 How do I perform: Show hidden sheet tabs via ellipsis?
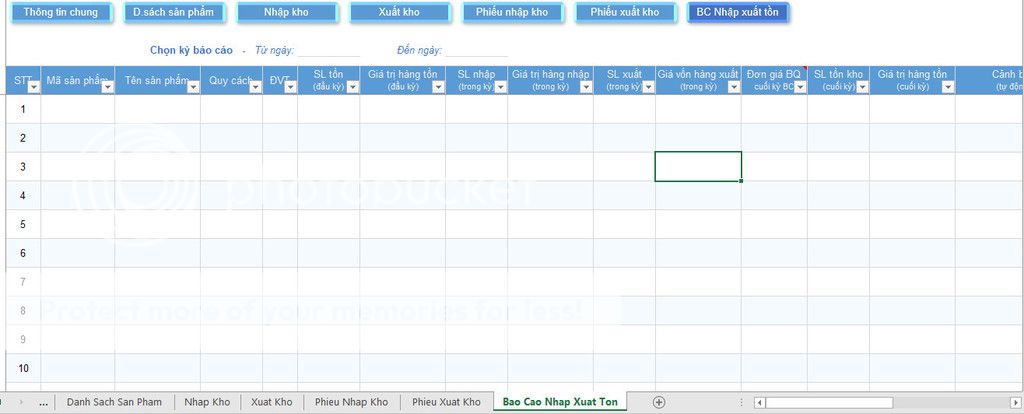(43, 402)
